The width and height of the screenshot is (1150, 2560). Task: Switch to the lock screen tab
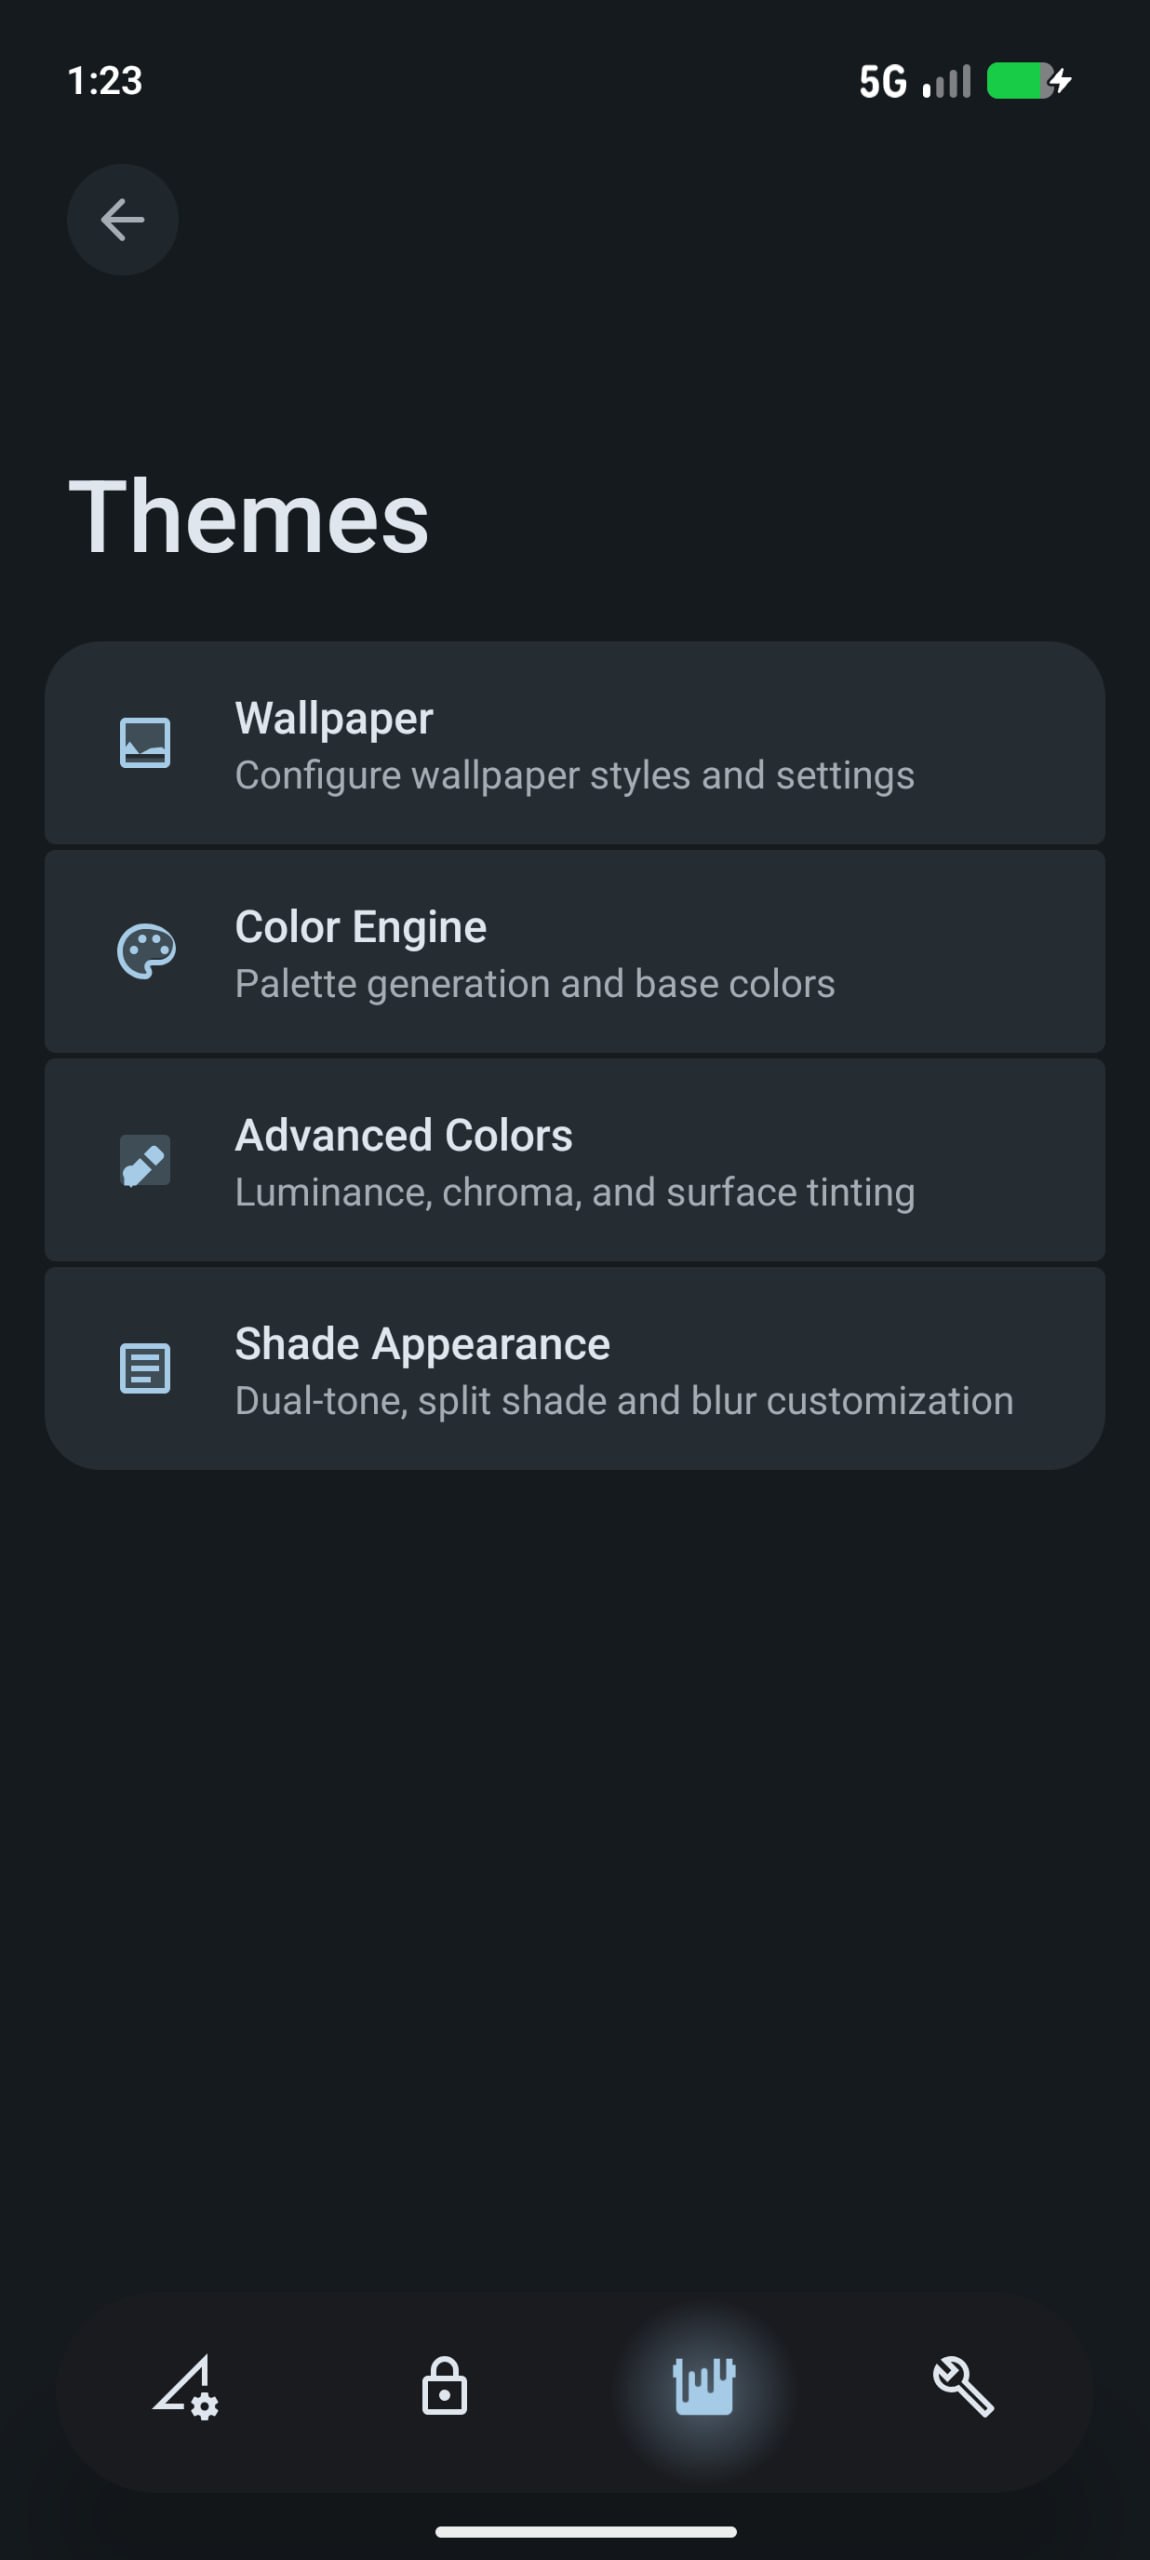coord(444,2387)
